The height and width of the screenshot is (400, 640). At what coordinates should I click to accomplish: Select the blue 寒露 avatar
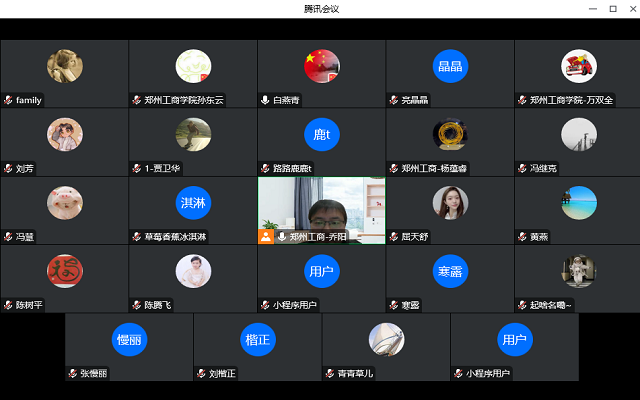[x=450, y=271]
